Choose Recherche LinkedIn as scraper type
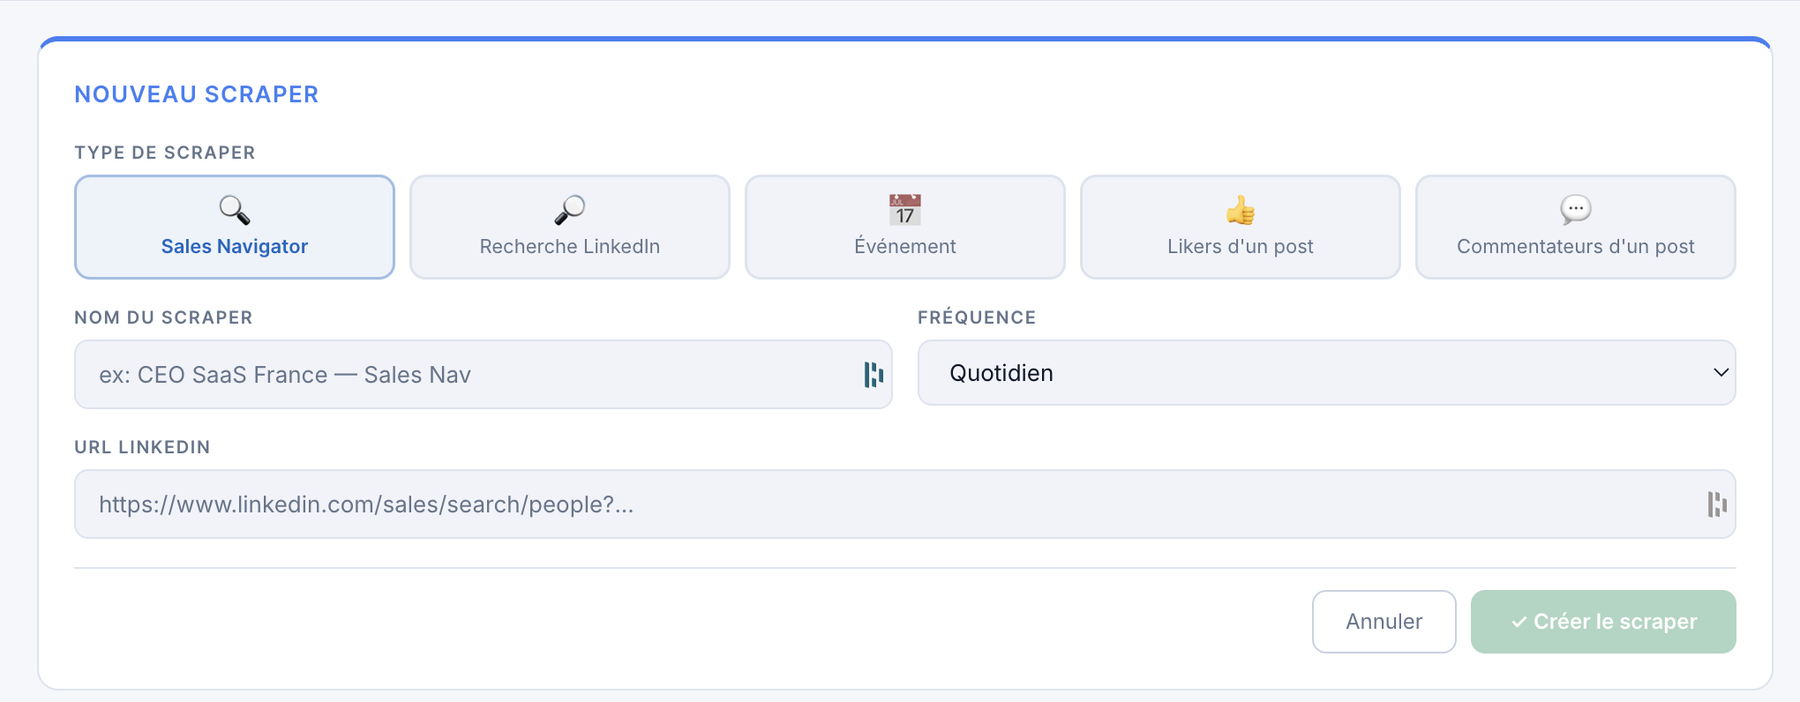 pos(570,227)
